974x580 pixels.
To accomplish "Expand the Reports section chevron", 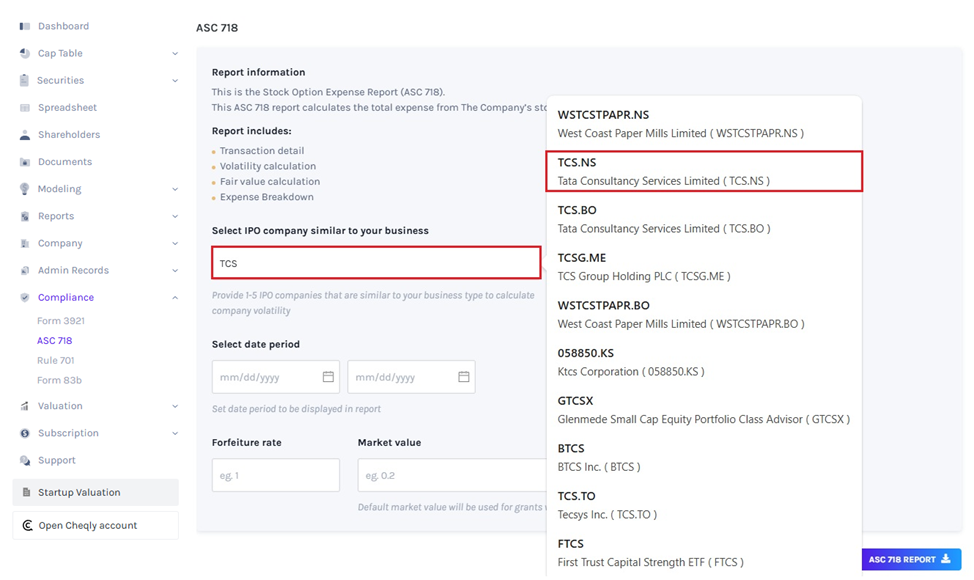I will (175, 216).
